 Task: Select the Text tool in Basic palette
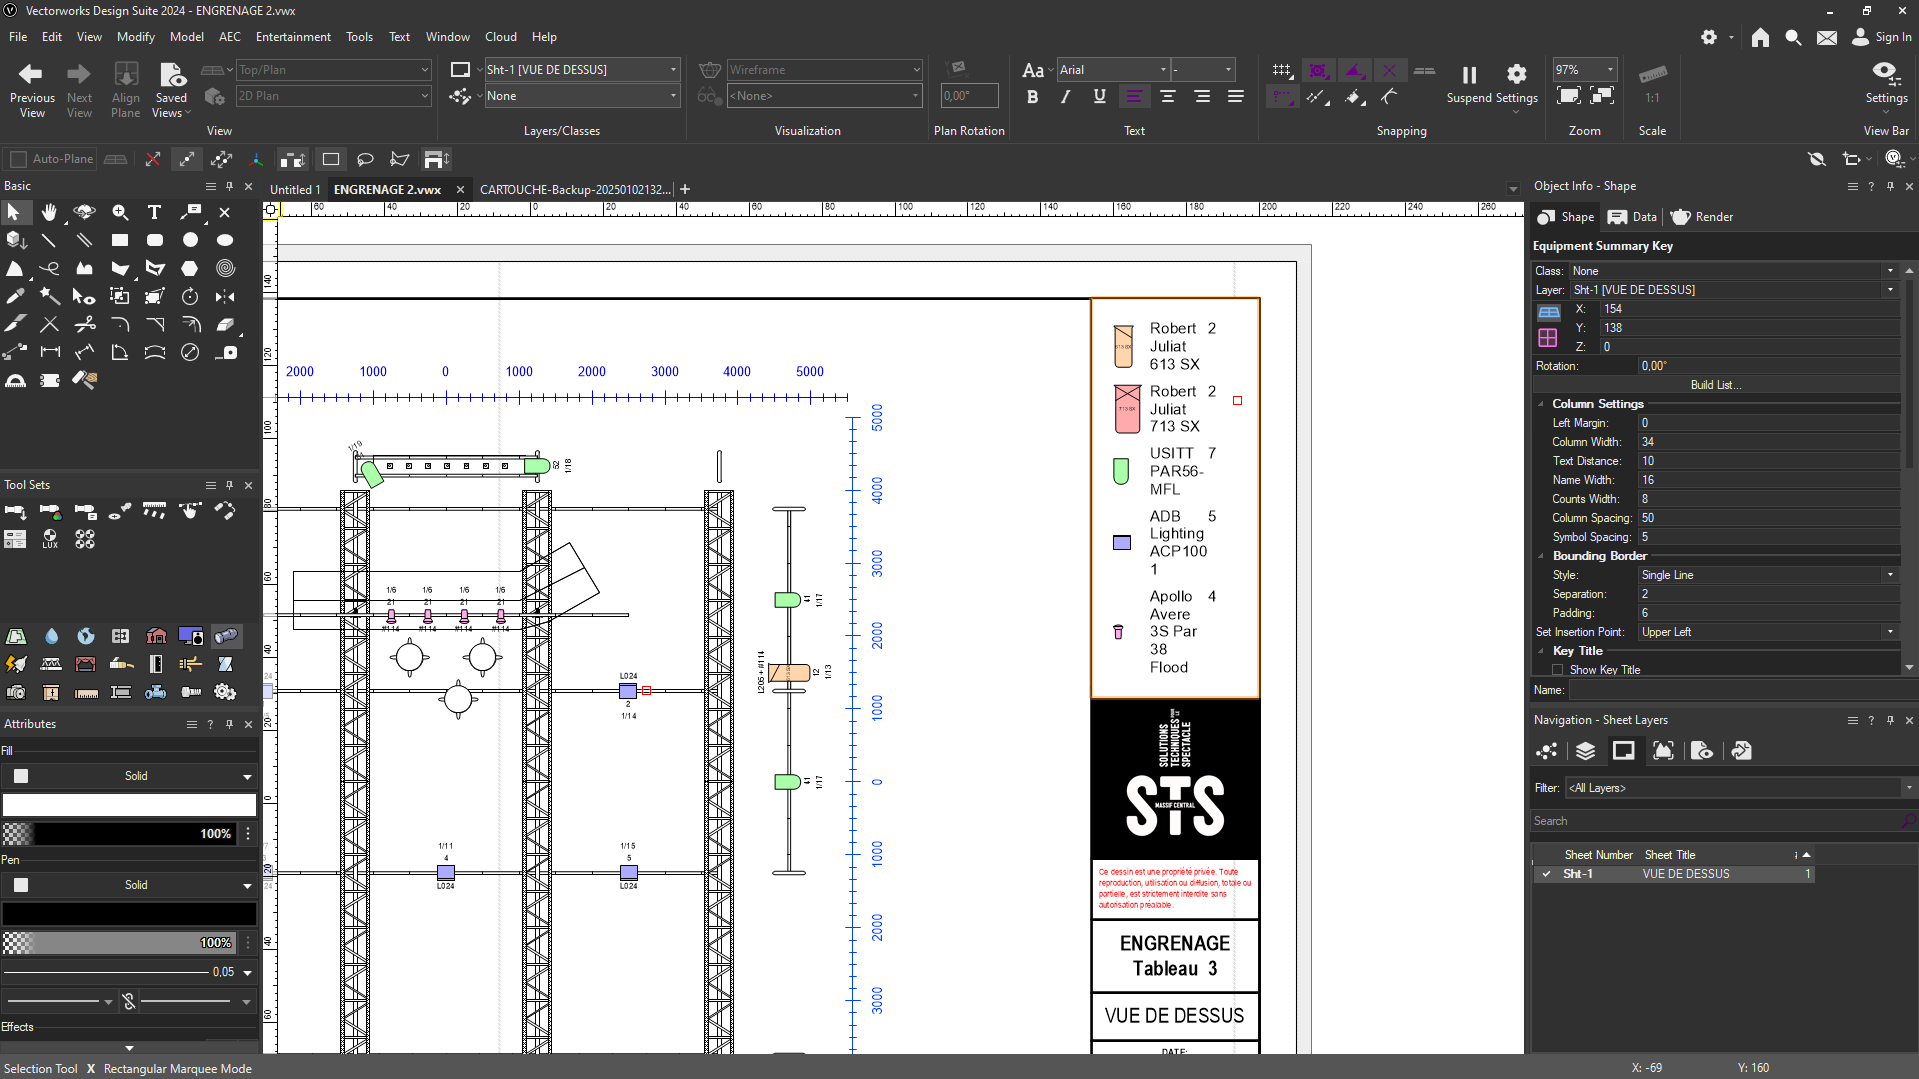(154, 212)
